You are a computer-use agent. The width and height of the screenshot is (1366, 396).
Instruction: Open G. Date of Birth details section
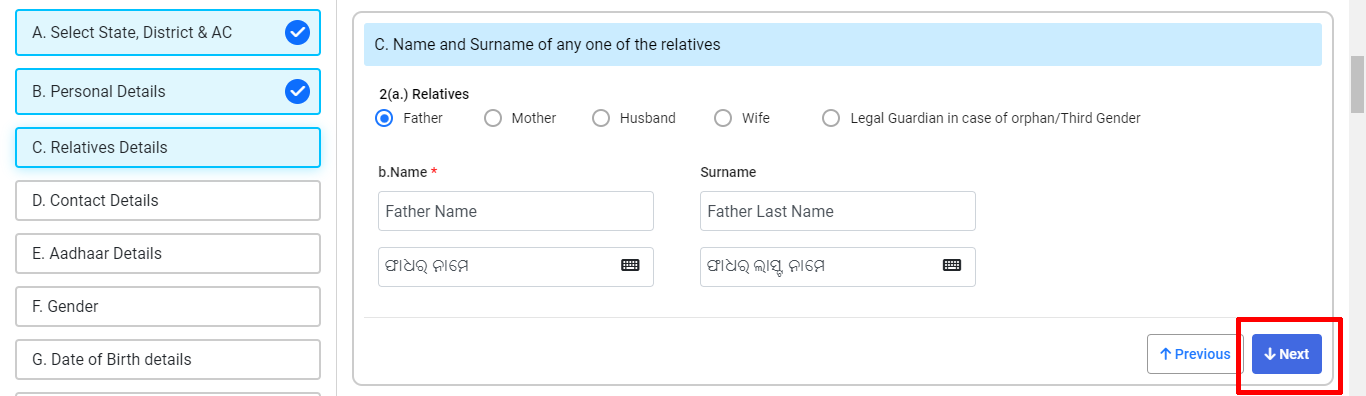click(168, 359)
